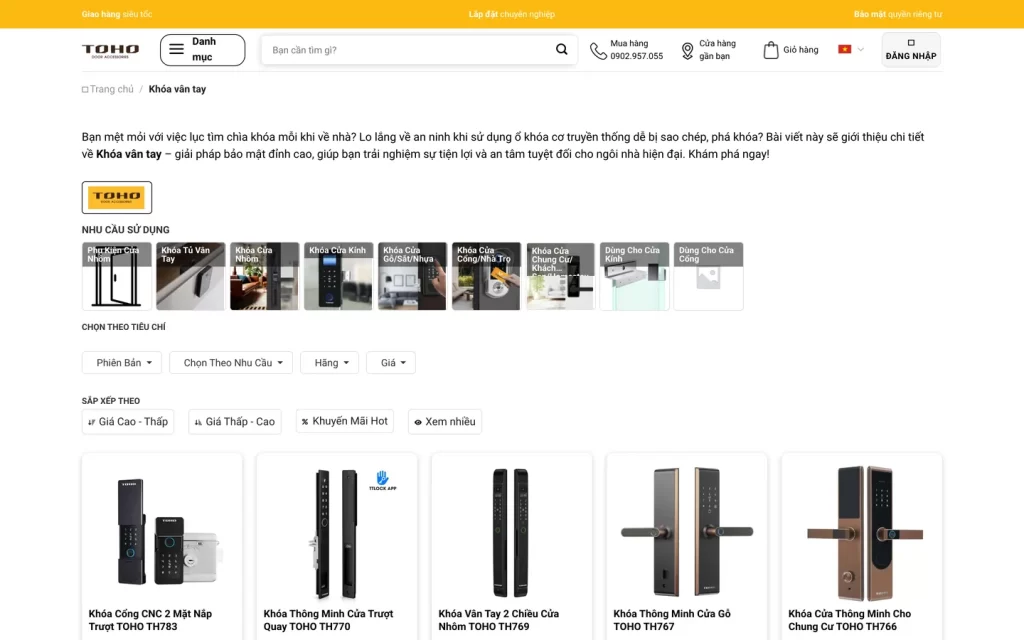Viewport: 1024px width, 640px height.
Task: Sort by Khuyến Mãi Hot
Action: (345, 421)
